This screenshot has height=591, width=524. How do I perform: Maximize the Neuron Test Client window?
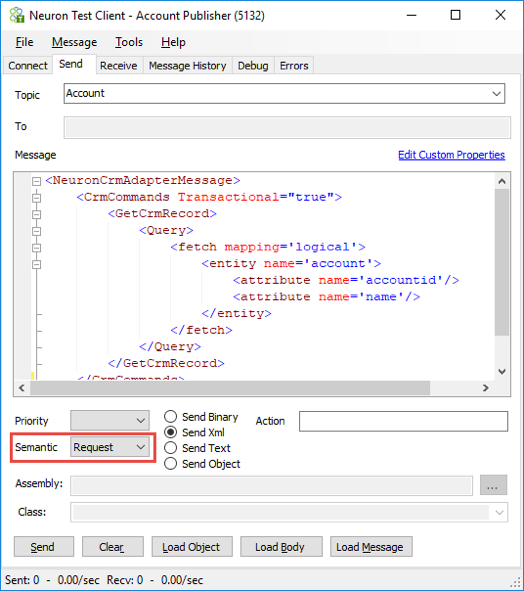pyautogui.click(x=456, y=15)
